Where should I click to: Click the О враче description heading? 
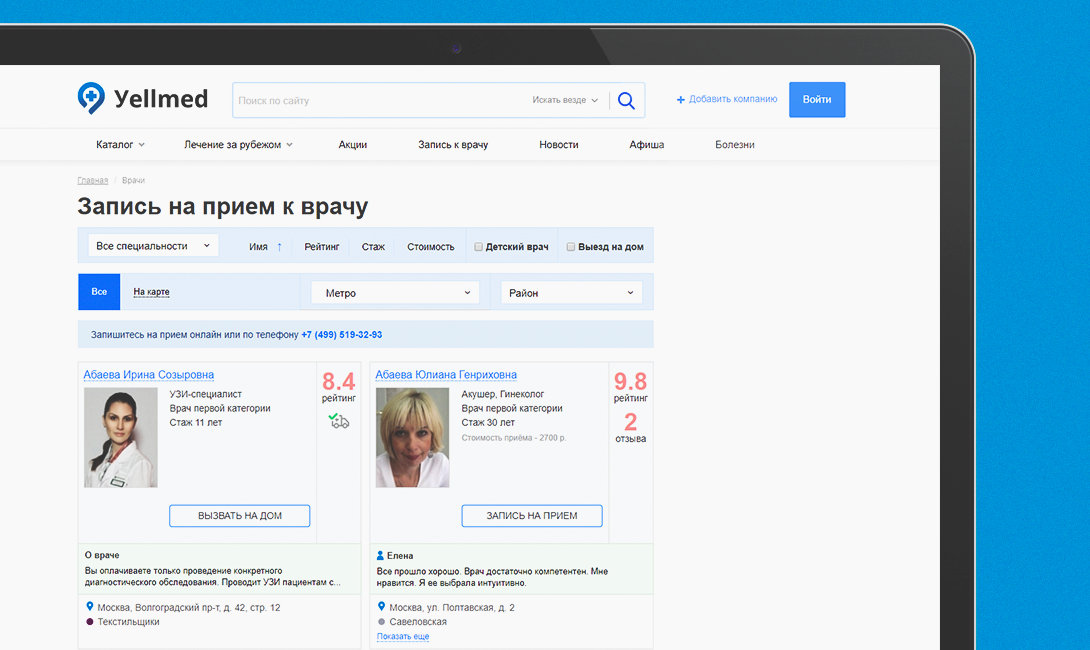pos(102,555)
